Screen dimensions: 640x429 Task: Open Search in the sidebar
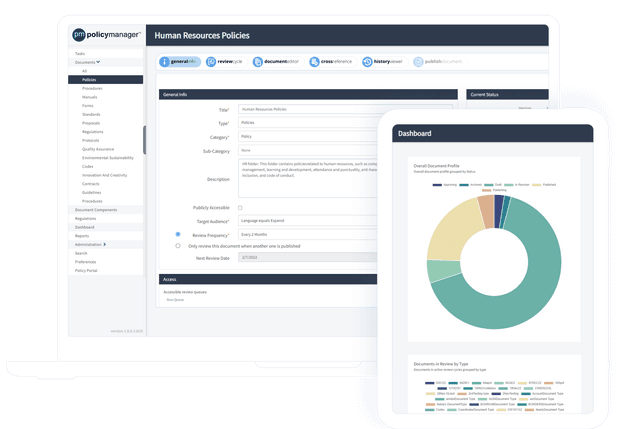[81, 253]
